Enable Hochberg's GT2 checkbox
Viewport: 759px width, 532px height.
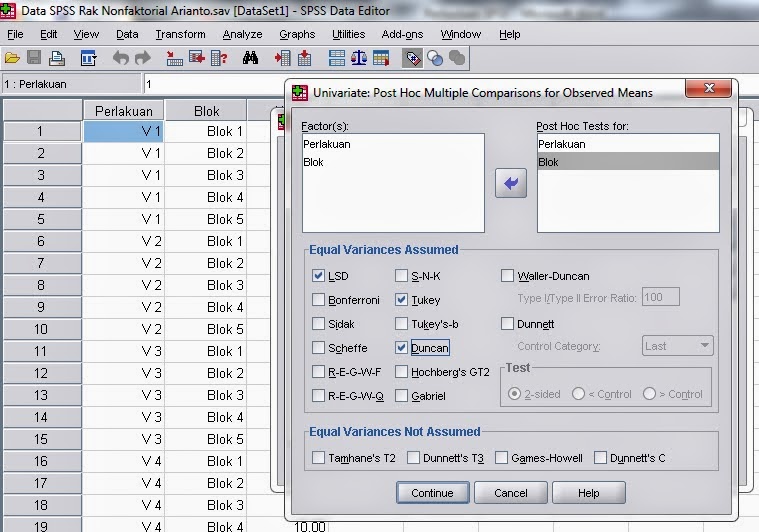tap(401, 372)
